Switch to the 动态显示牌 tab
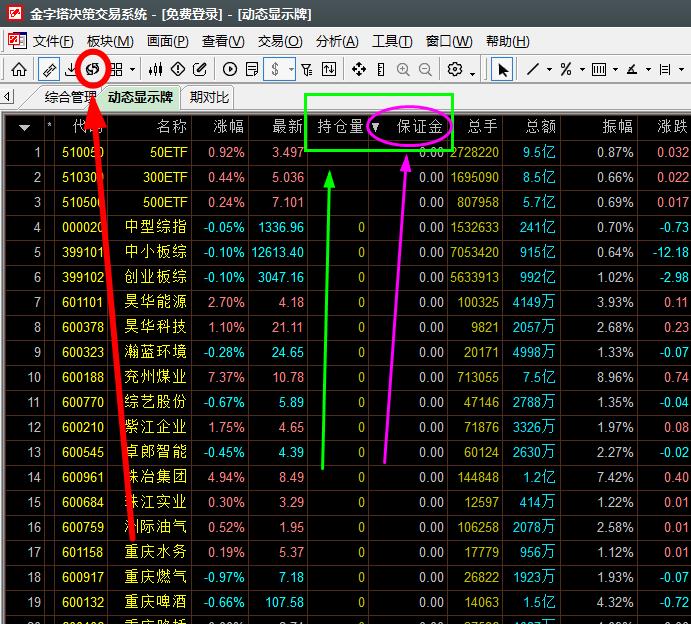This screenshot has width=691, height=624. (x=140, y=97)
